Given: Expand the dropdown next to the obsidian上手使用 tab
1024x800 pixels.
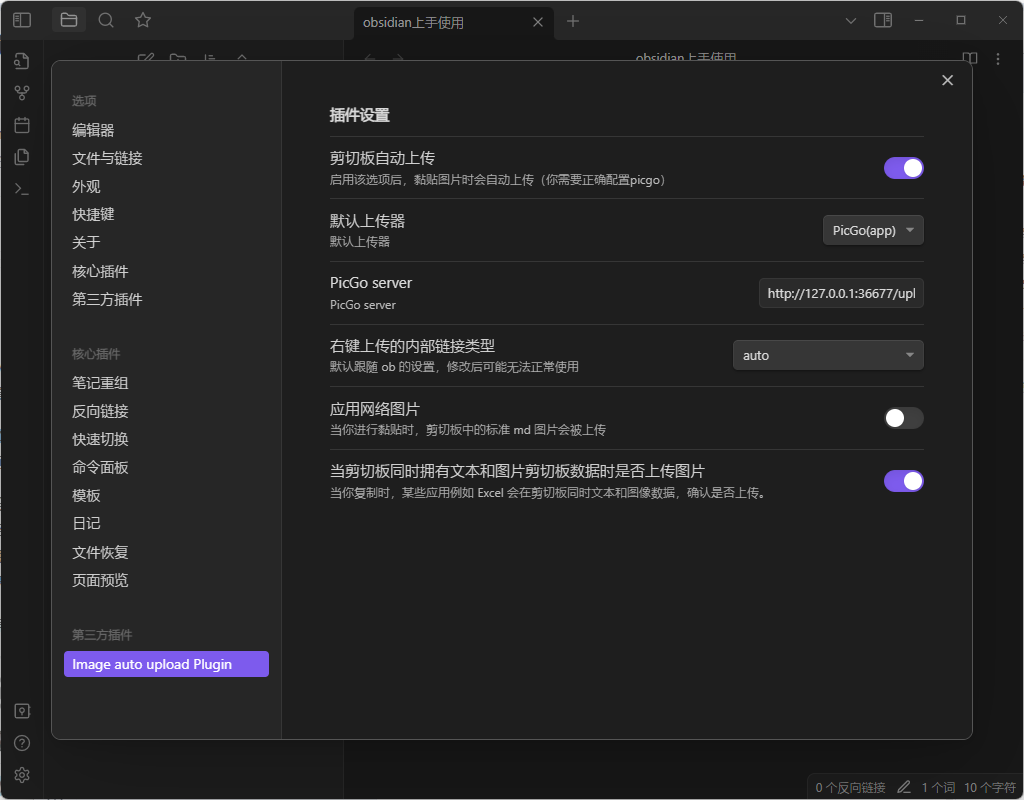Looking at the screenshot, I should (x=850, y=19).
